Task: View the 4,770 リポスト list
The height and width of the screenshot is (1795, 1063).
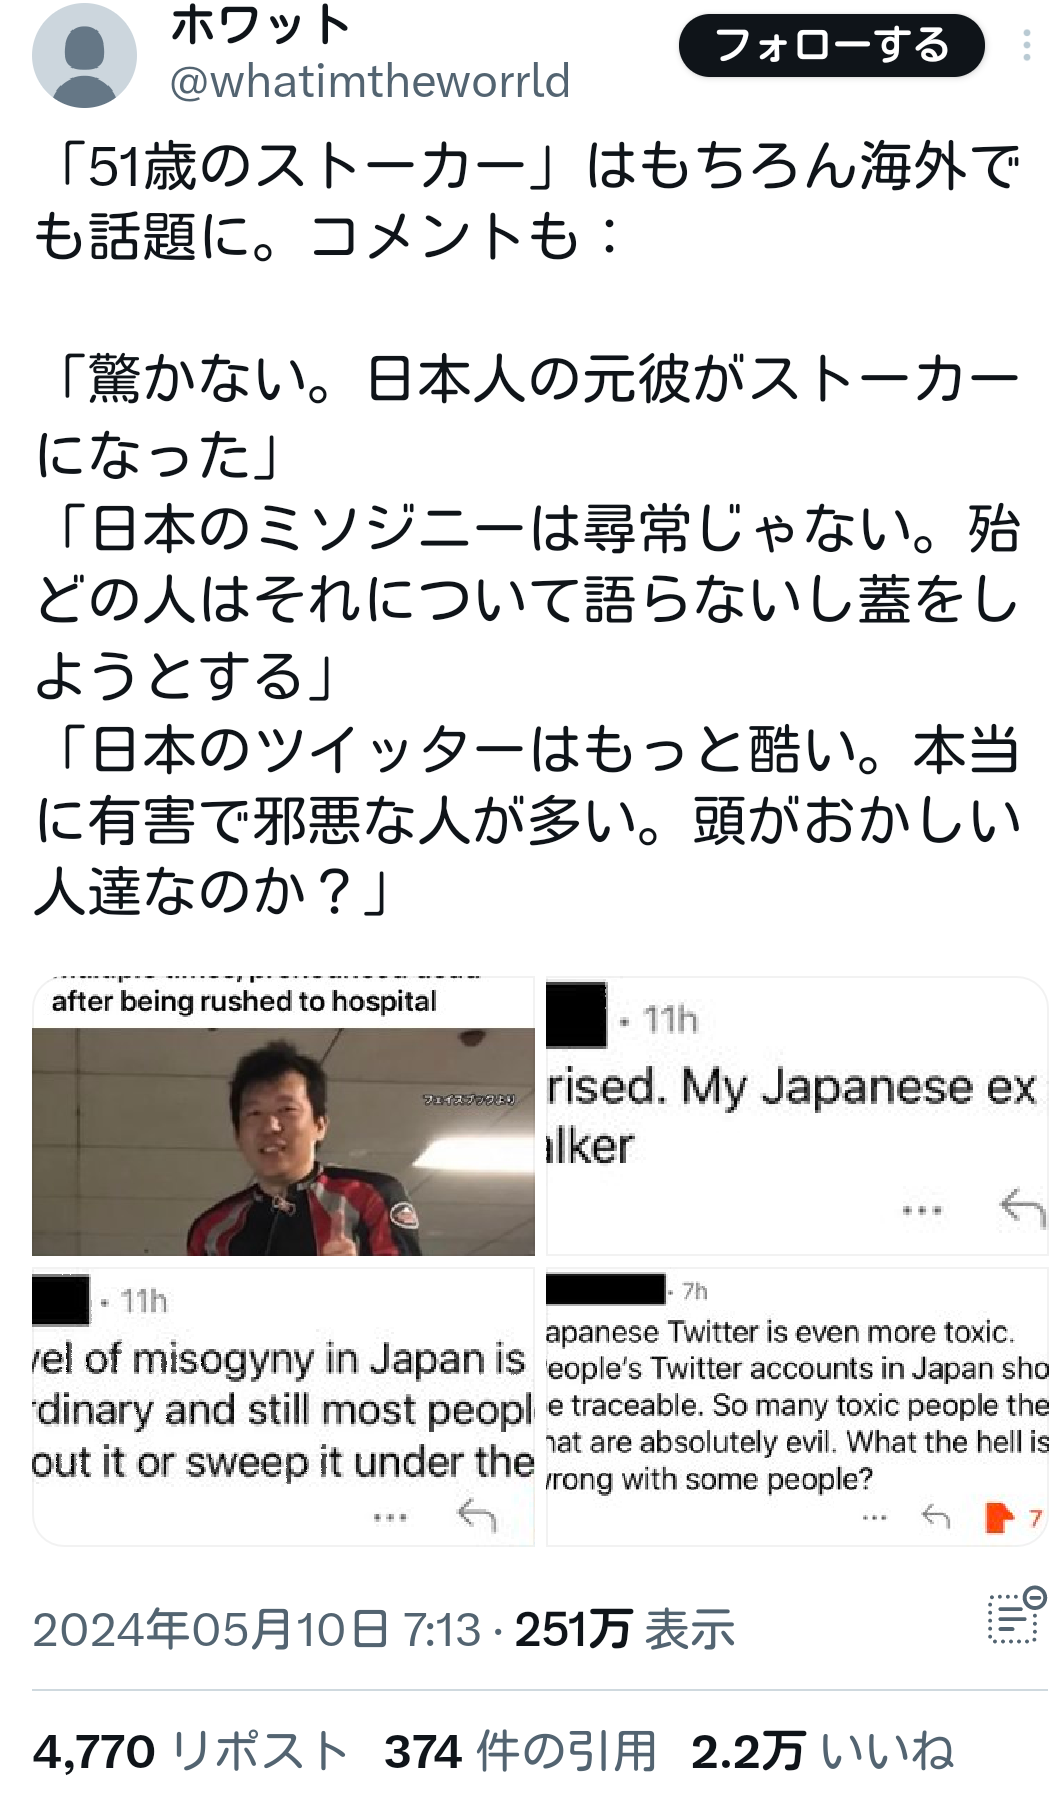Action: click(x=191, y=1751)
